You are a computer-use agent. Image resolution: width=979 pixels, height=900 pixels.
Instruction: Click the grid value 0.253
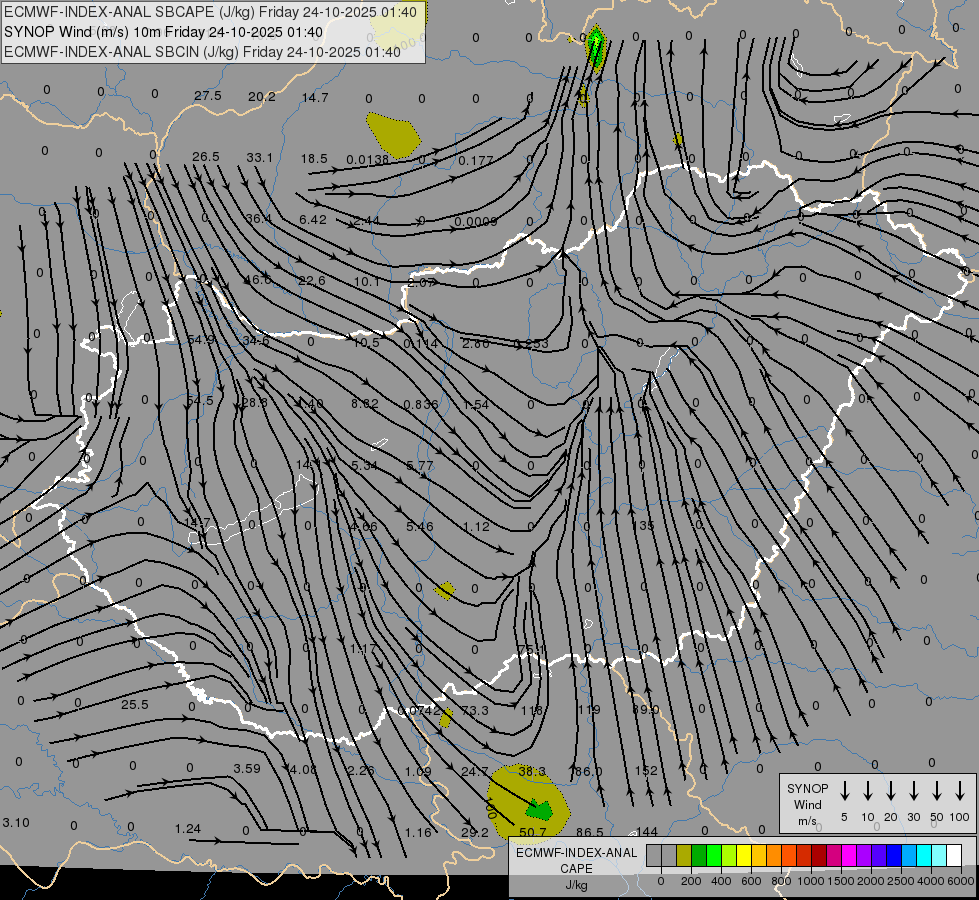click(x=531, y=344)
